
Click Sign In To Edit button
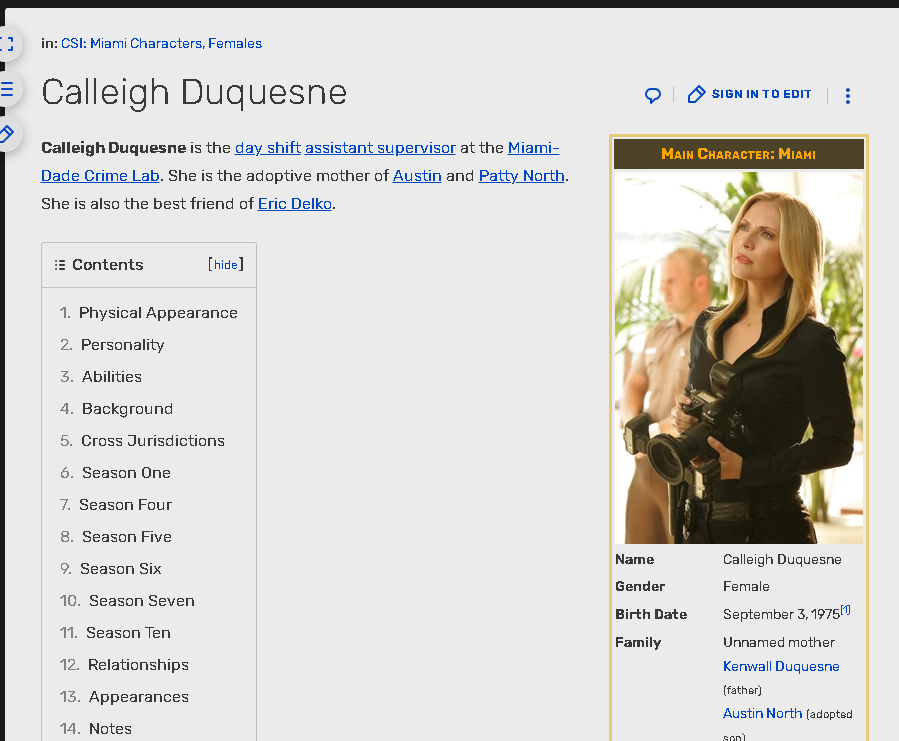pos(749,94)
